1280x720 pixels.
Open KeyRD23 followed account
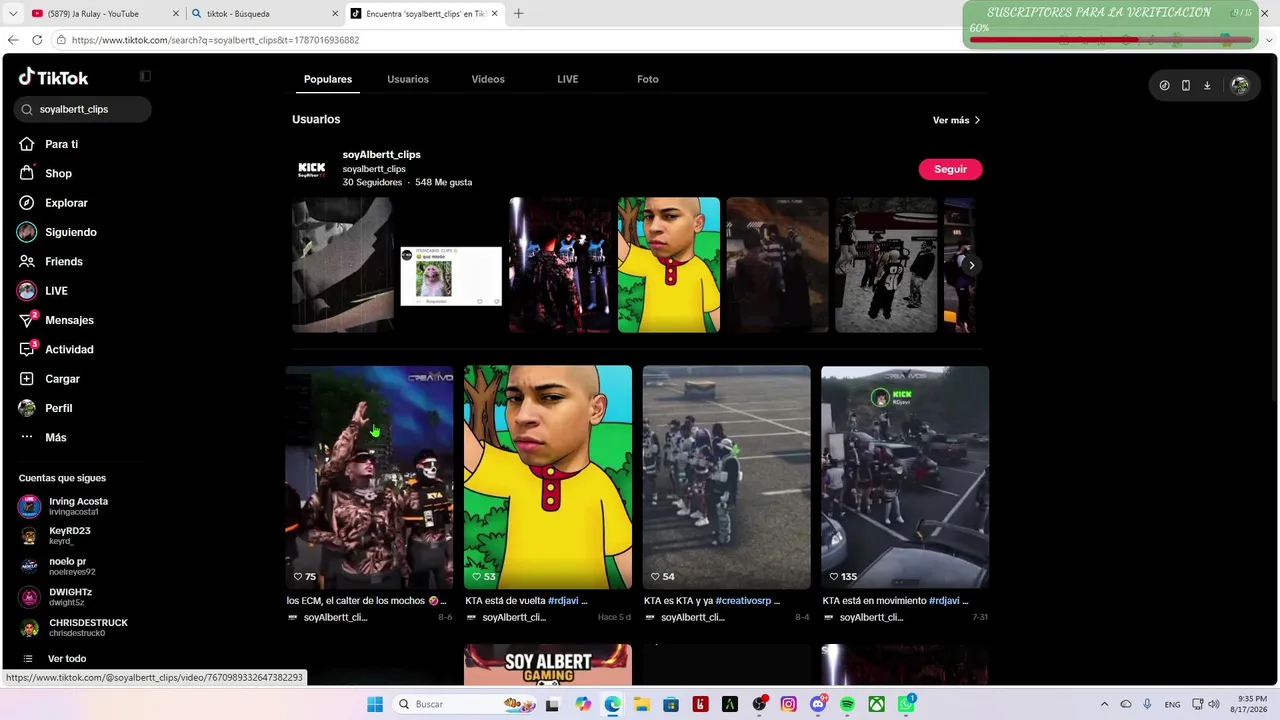point(70,536)
